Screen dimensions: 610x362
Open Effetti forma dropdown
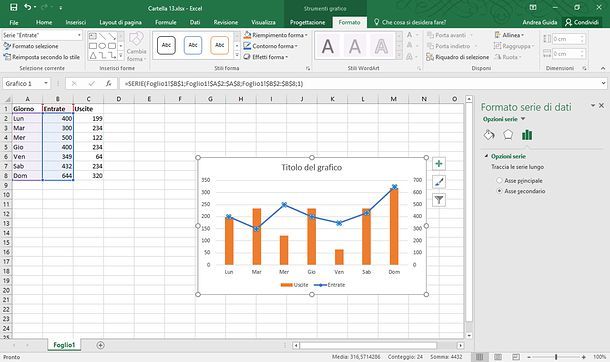(266, 57)
